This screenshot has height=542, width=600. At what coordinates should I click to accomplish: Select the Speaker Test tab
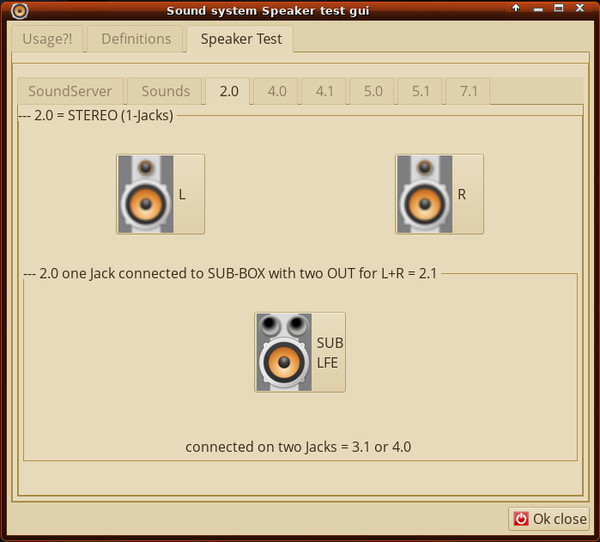coord(241,40)
